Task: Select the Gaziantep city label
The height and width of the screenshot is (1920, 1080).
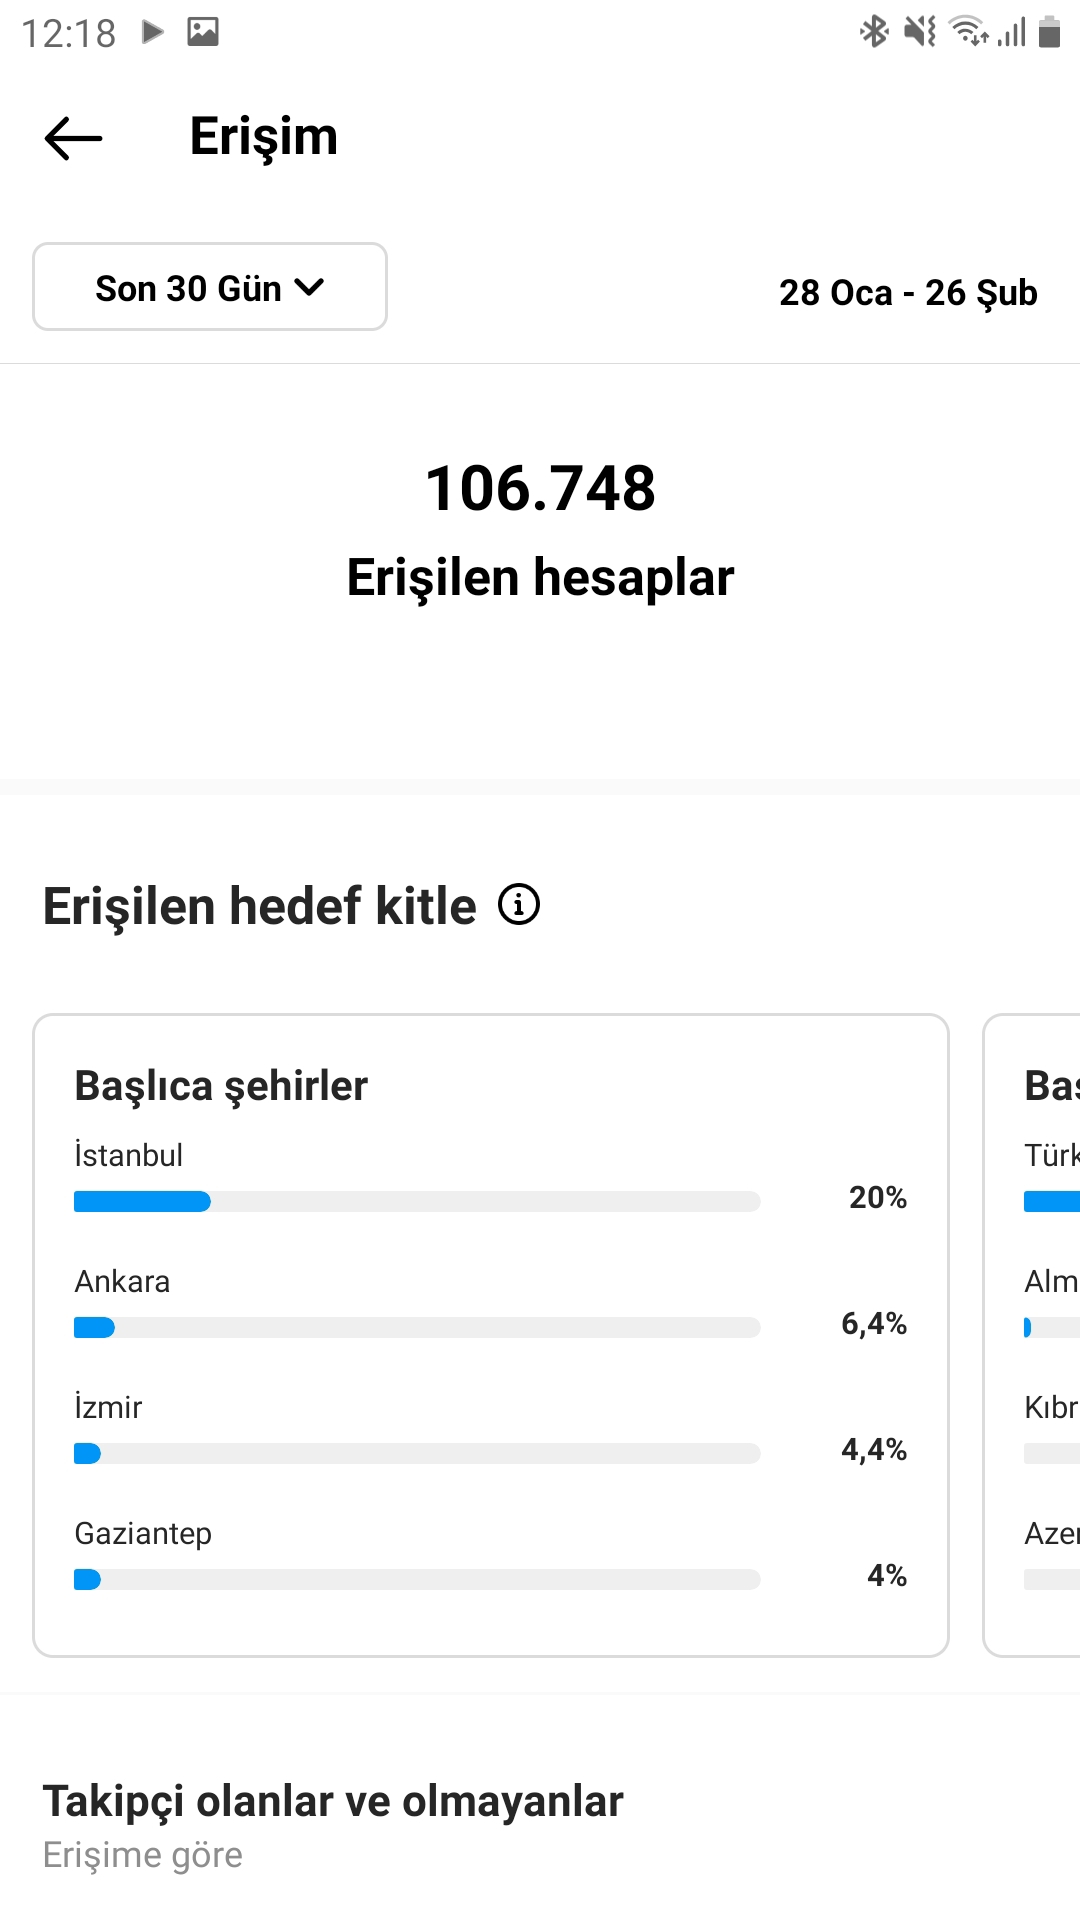Action: coord(143,1534)
